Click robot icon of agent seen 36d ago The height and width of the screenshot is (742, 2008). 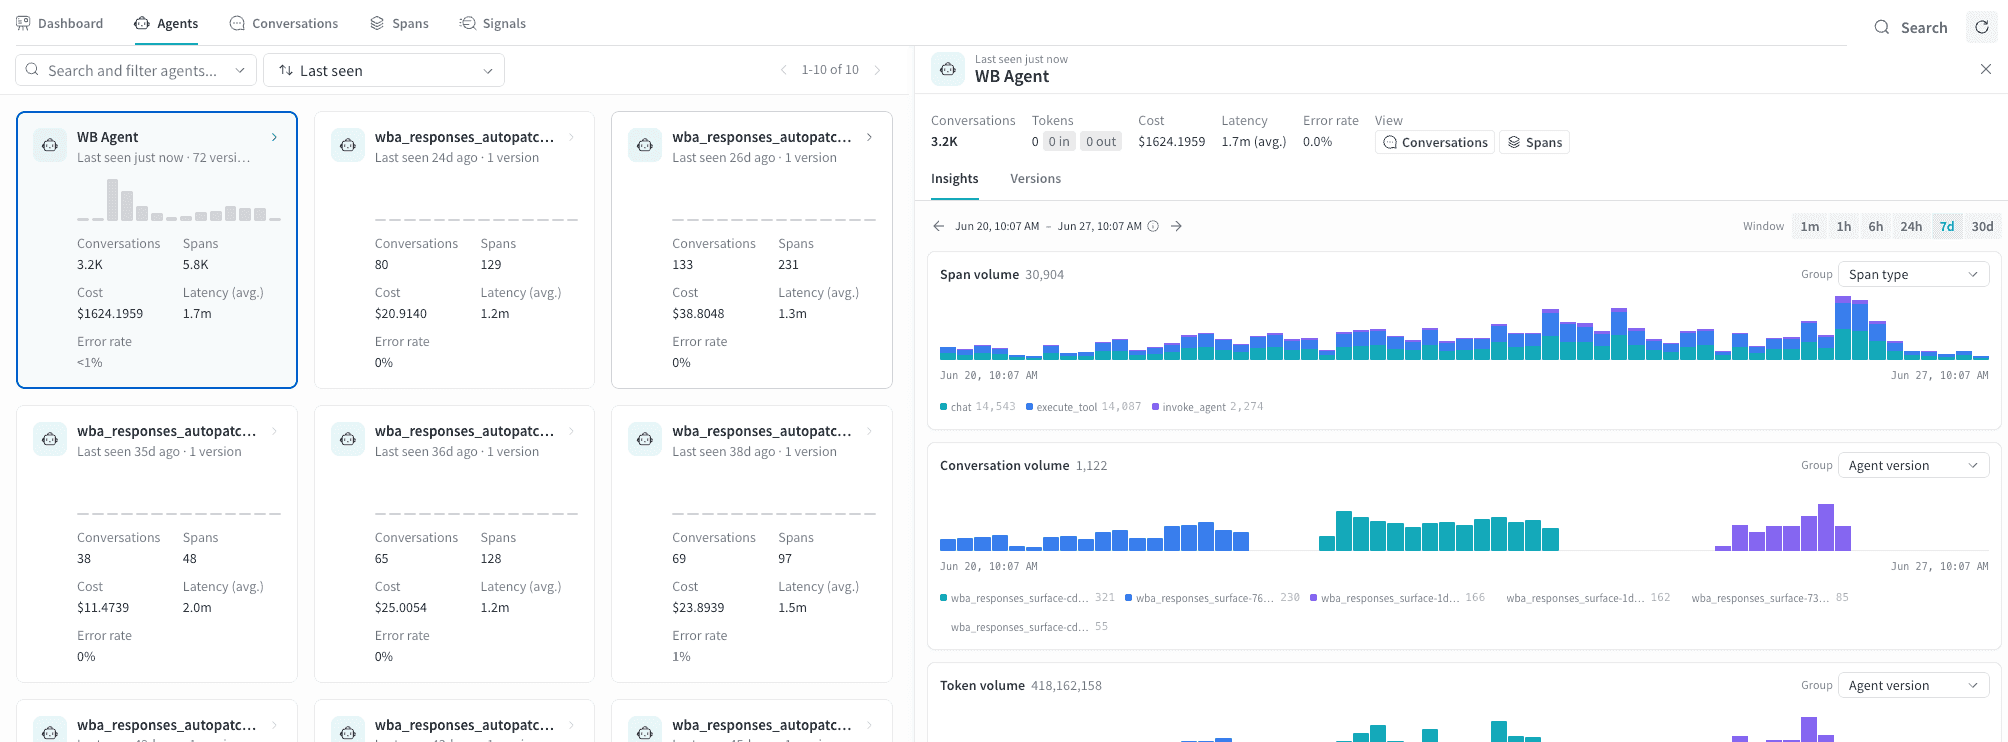348,439
